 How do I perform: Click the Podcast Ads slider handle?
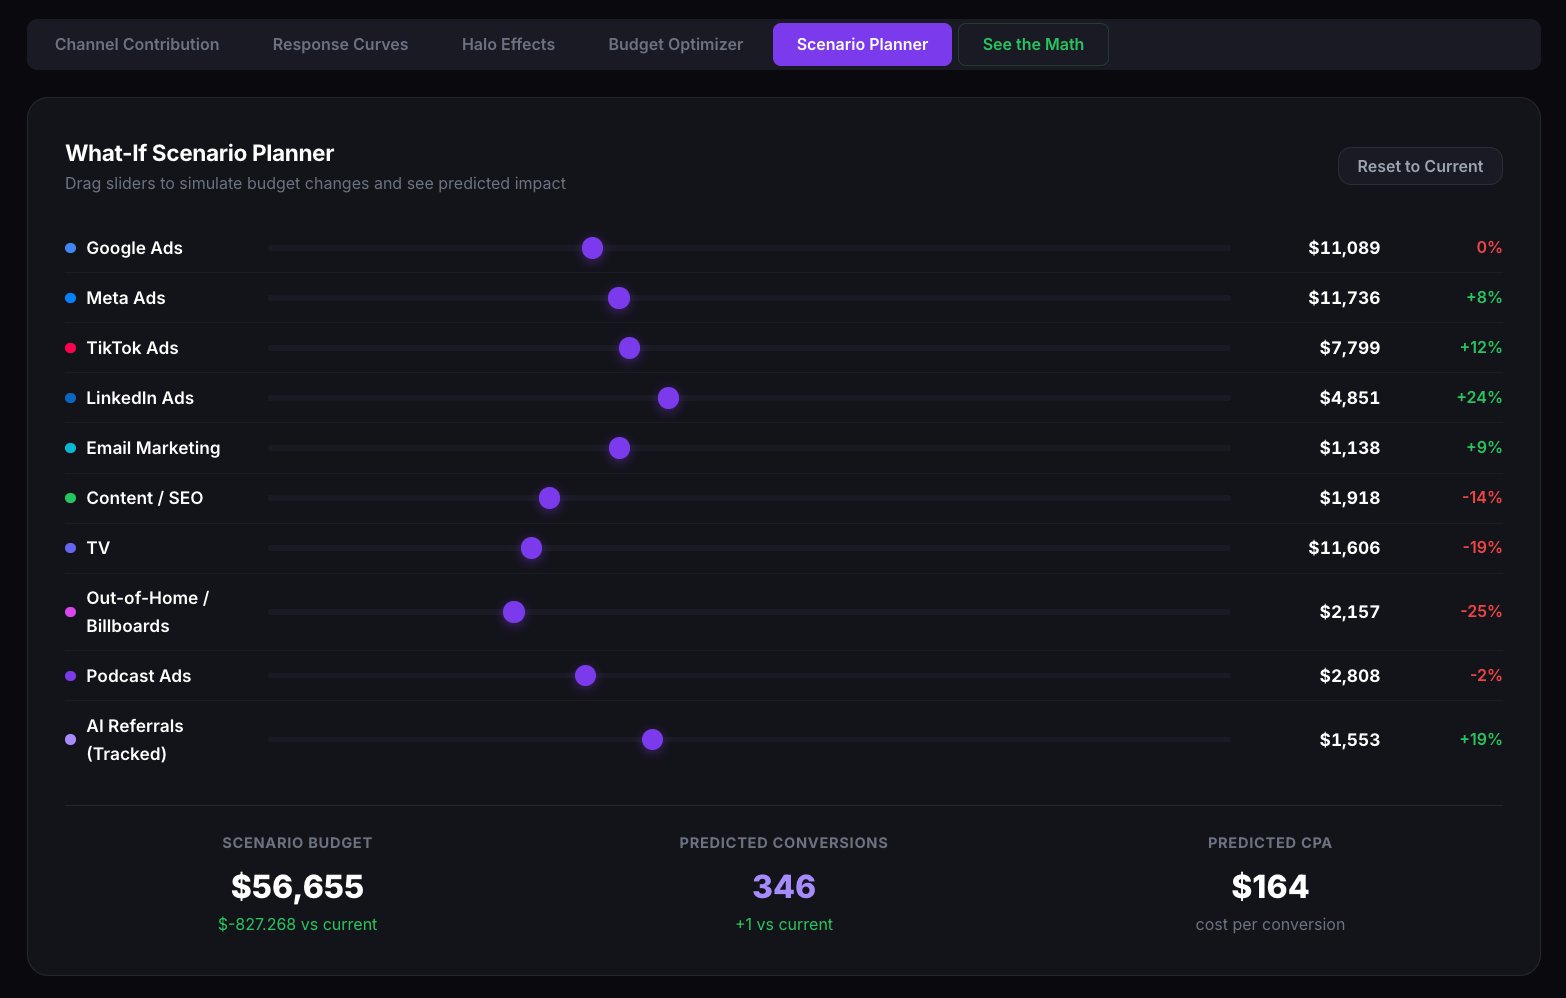coord(586,676)
